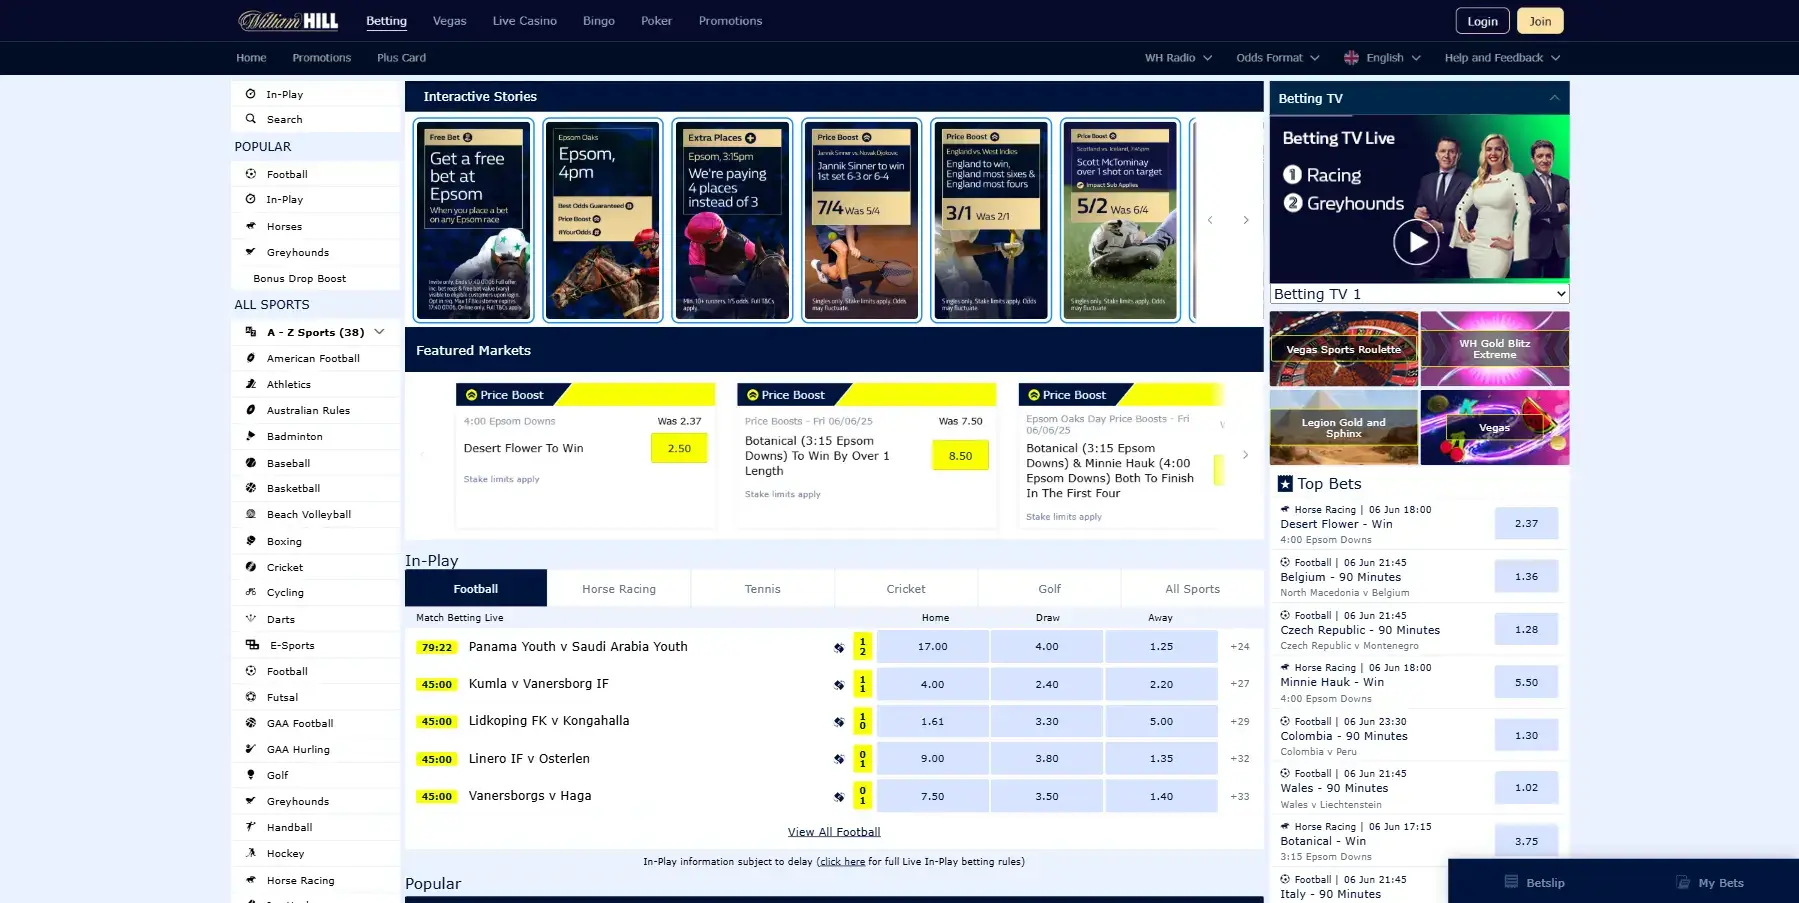Click the William Hill logo
1799x903 pixels.
pos(289,20)
